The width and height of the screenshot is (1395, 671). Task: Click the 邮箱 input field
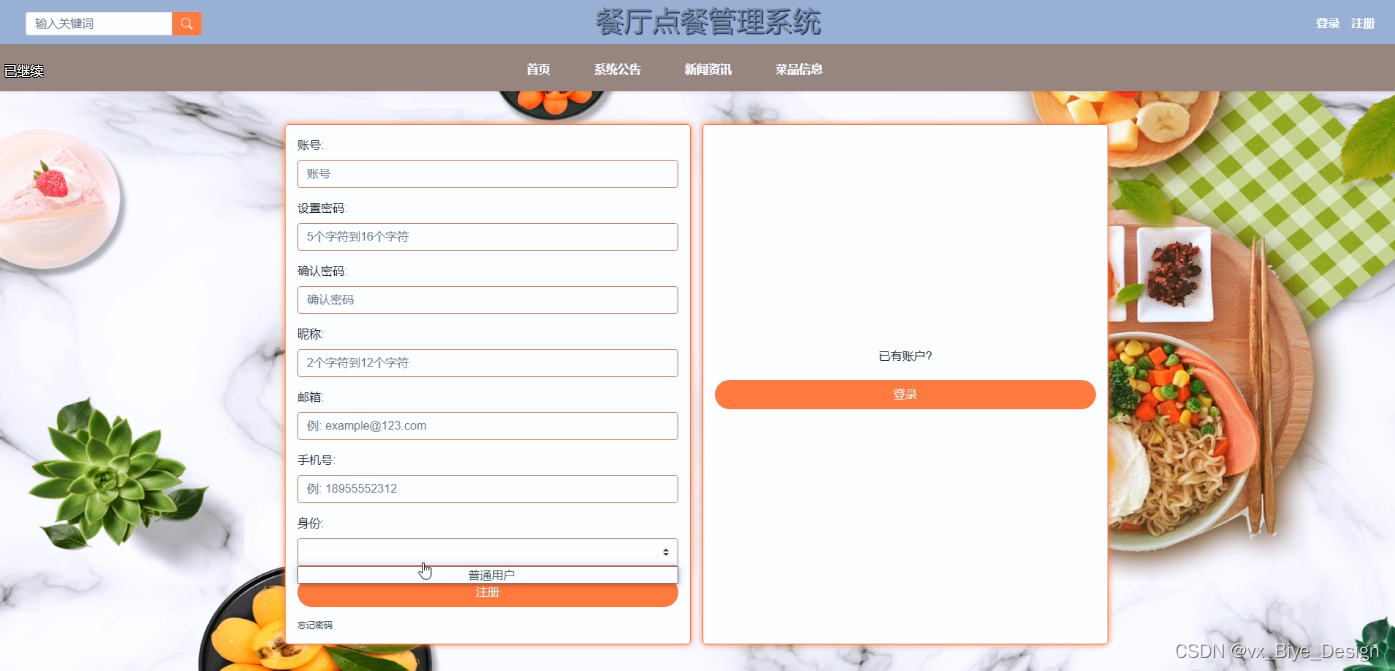click(487, 426)
